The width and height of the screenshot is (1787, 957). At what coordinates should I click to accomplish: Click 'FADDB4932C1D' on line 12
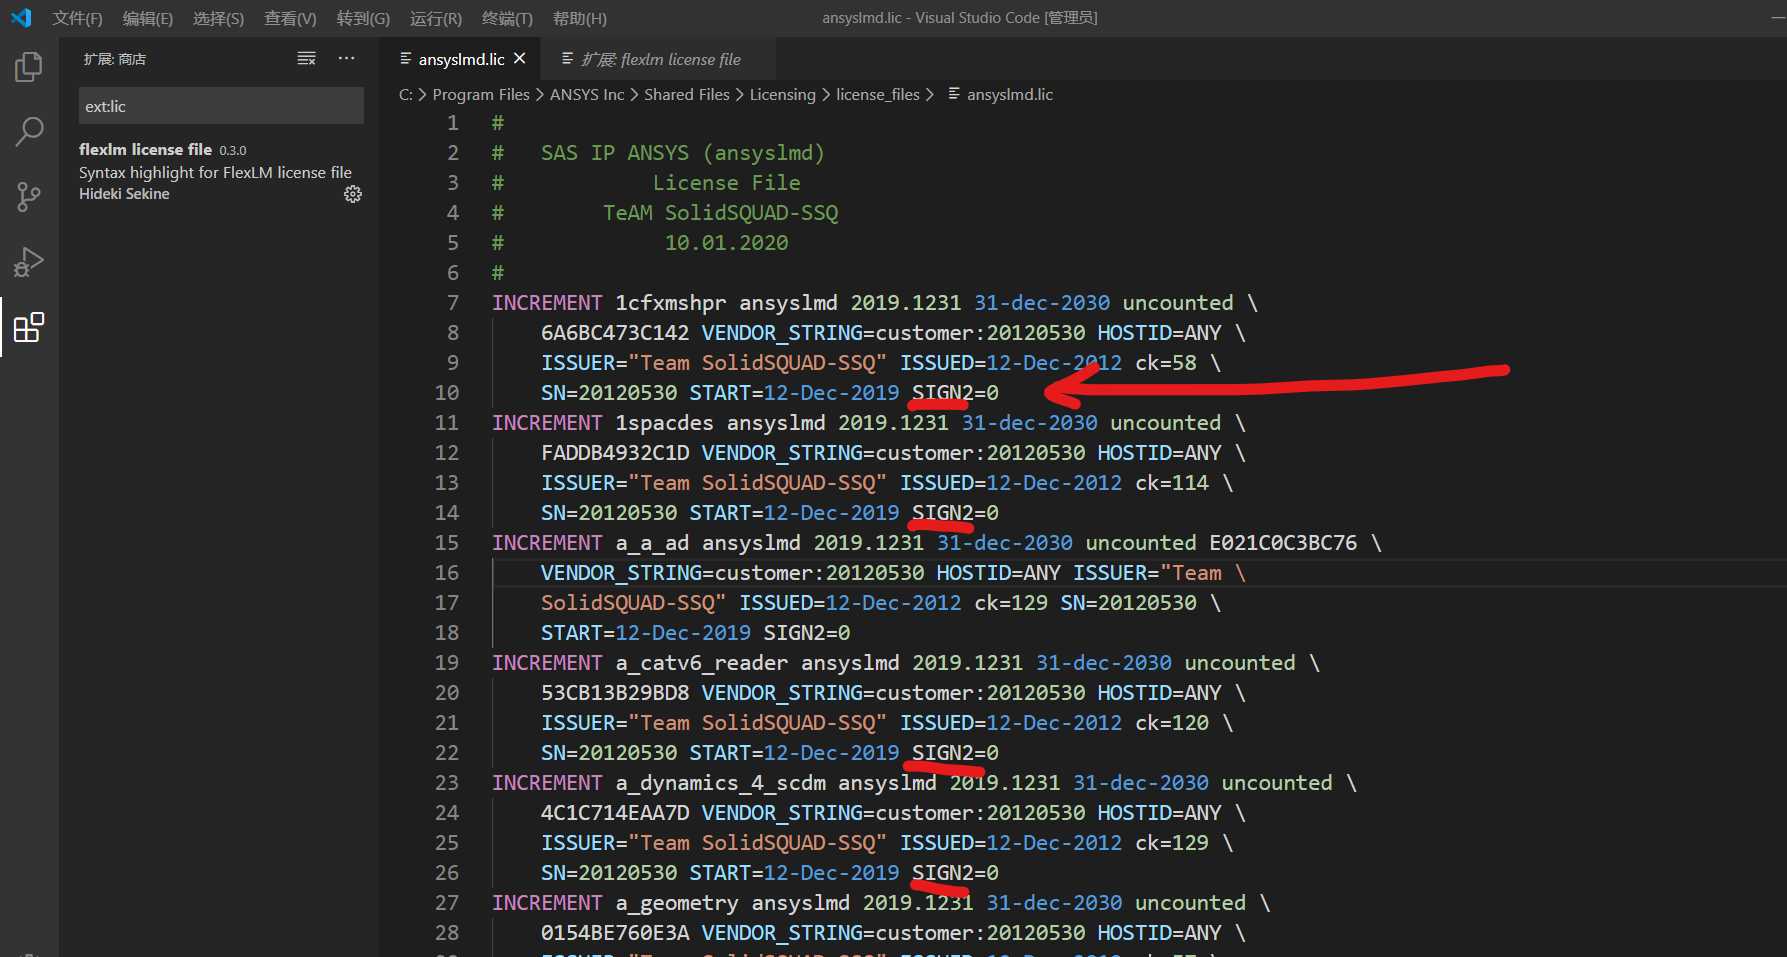pos(615,453)
